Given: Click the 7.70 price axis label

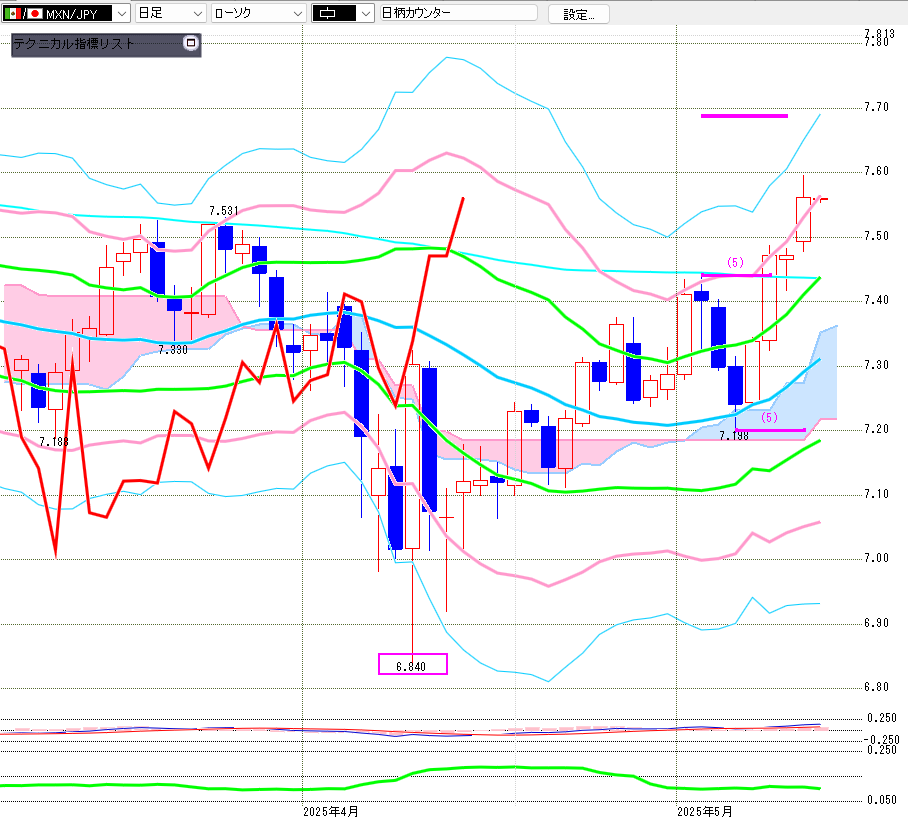Looking at the screenshot, I should (x=876, y=107).
